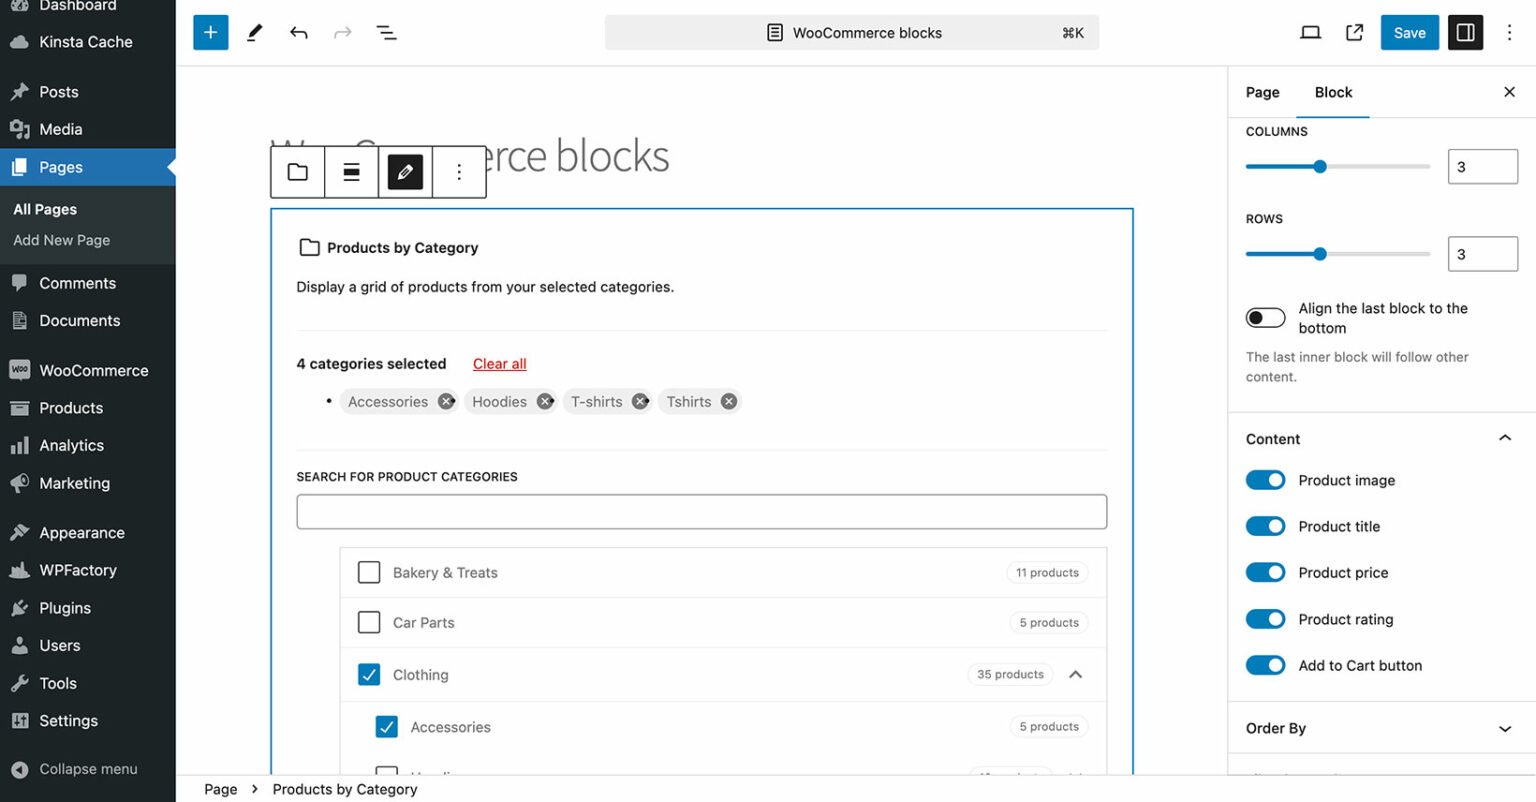
Task: Collapse the Content section
Action: point(1504,438)
